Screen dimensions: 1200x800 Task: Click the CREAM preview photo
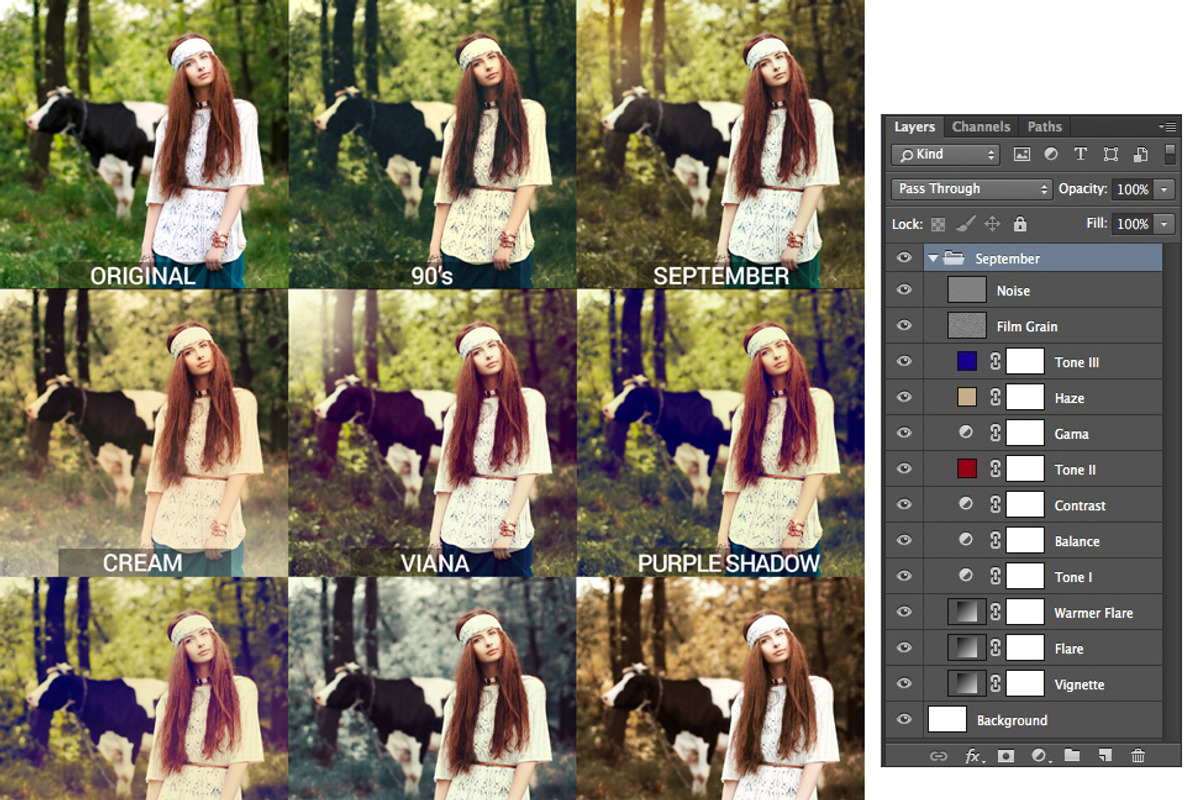(144, 433)
